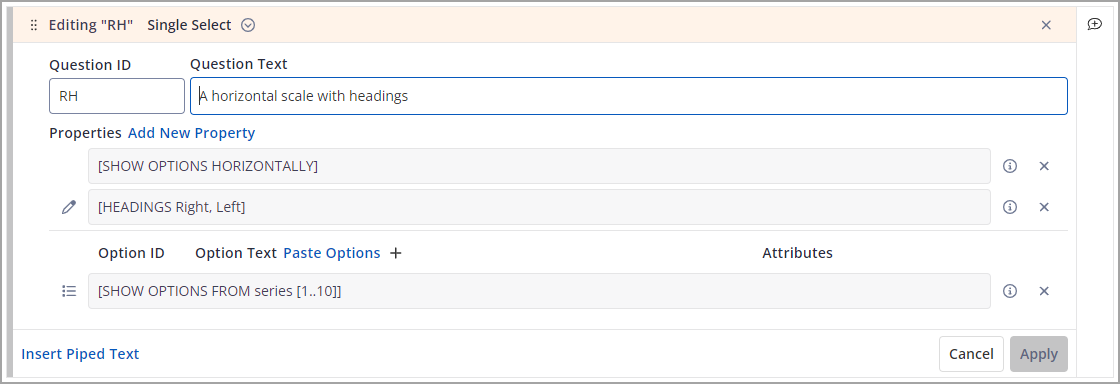
Task: Click Insert Piped Text link
Action: (x=80, y=354)
